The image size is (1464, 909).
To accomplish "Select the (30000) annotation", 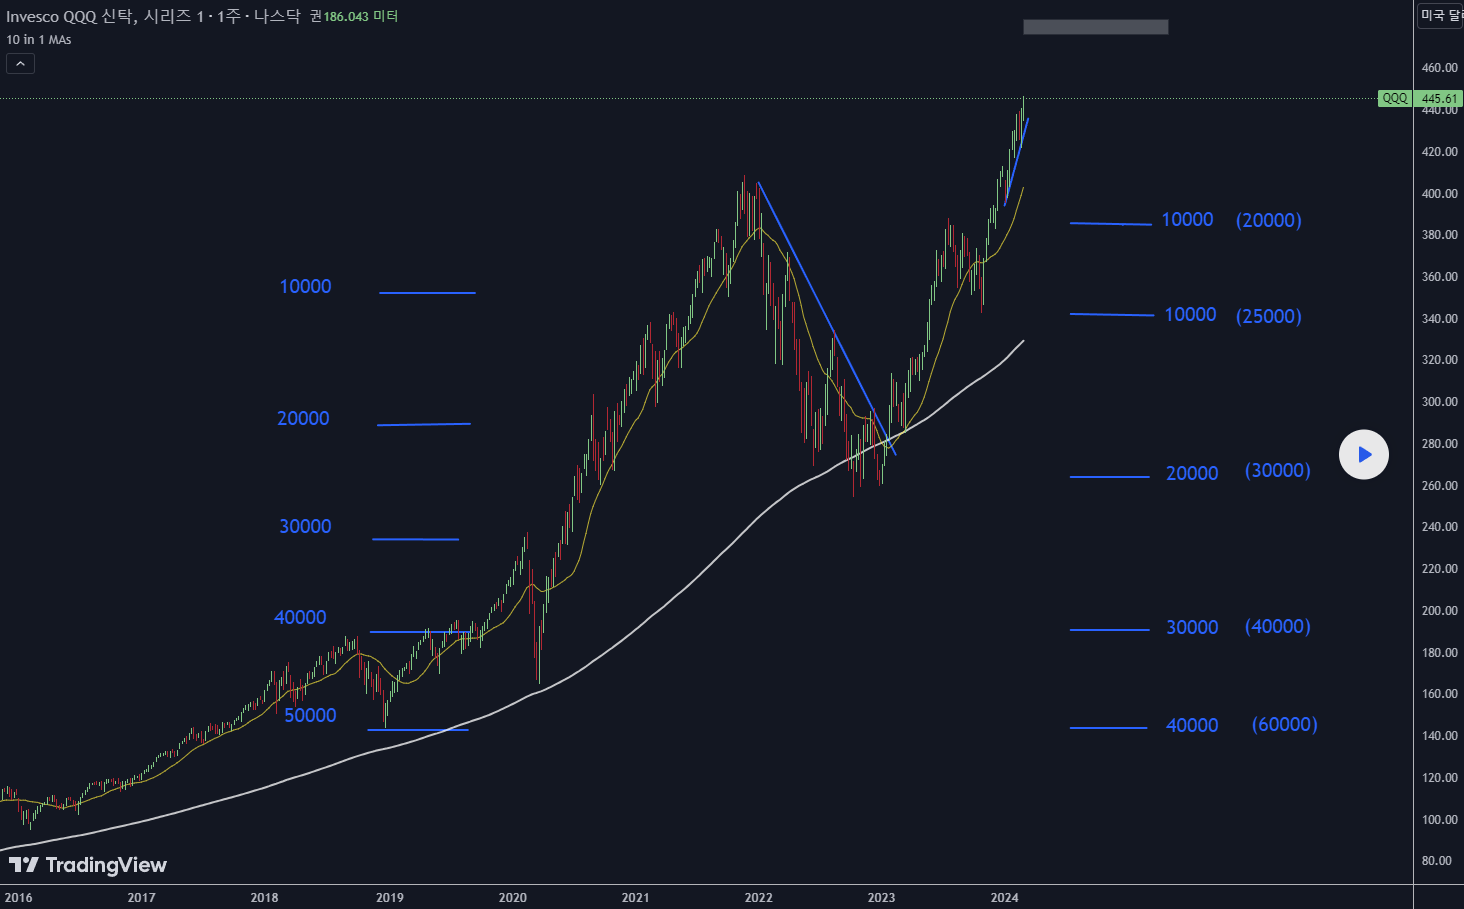I will tap(1277, 470).
